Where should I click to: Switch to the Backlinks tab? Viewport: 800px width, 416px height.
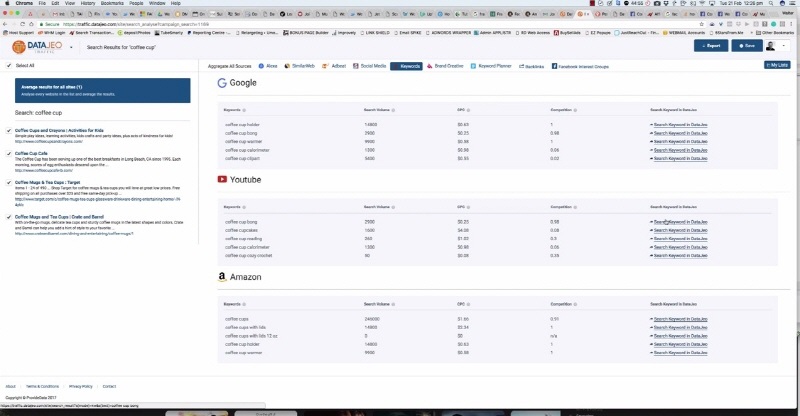tap(531, 66)
